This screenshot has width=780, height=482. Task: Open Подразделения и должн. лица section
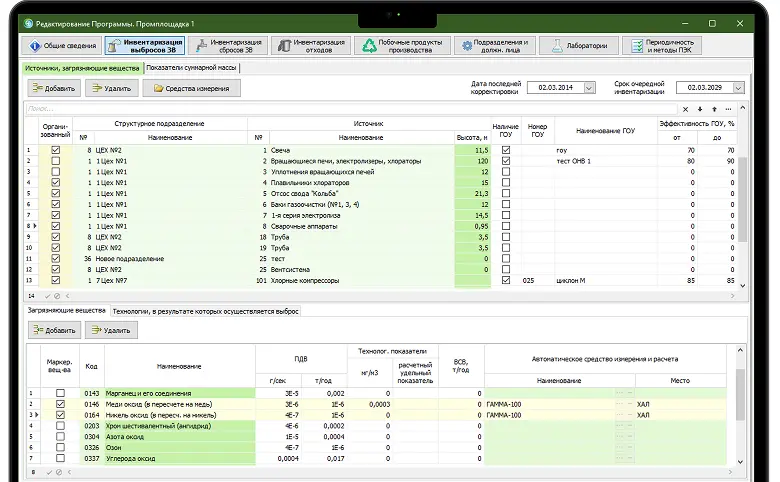[x=496, y=46]
